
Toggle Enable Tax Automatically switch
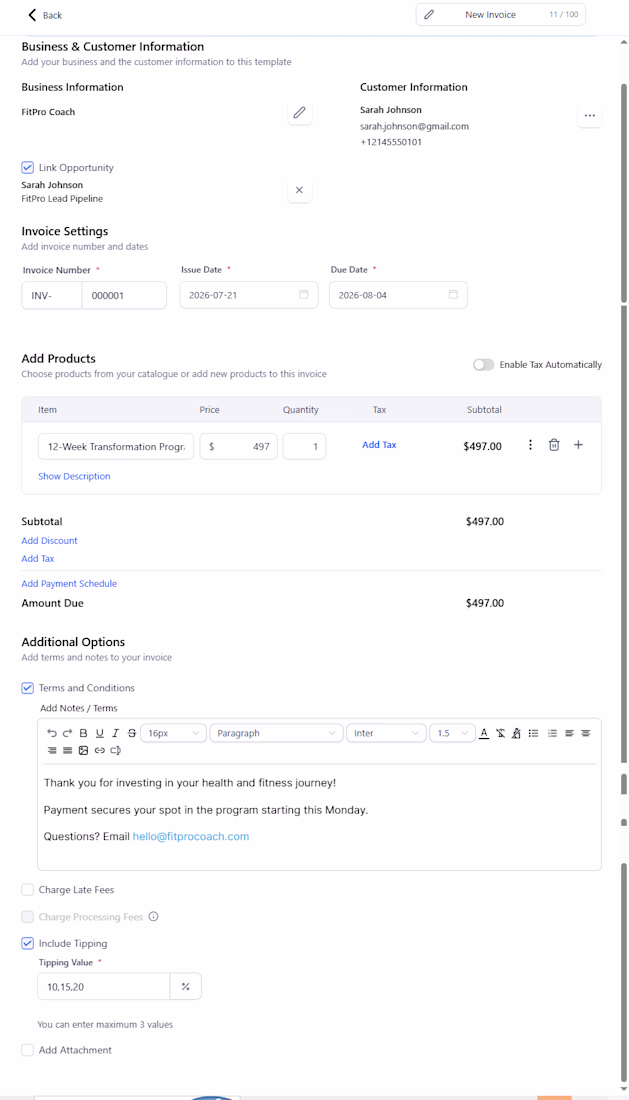[483, 365]
